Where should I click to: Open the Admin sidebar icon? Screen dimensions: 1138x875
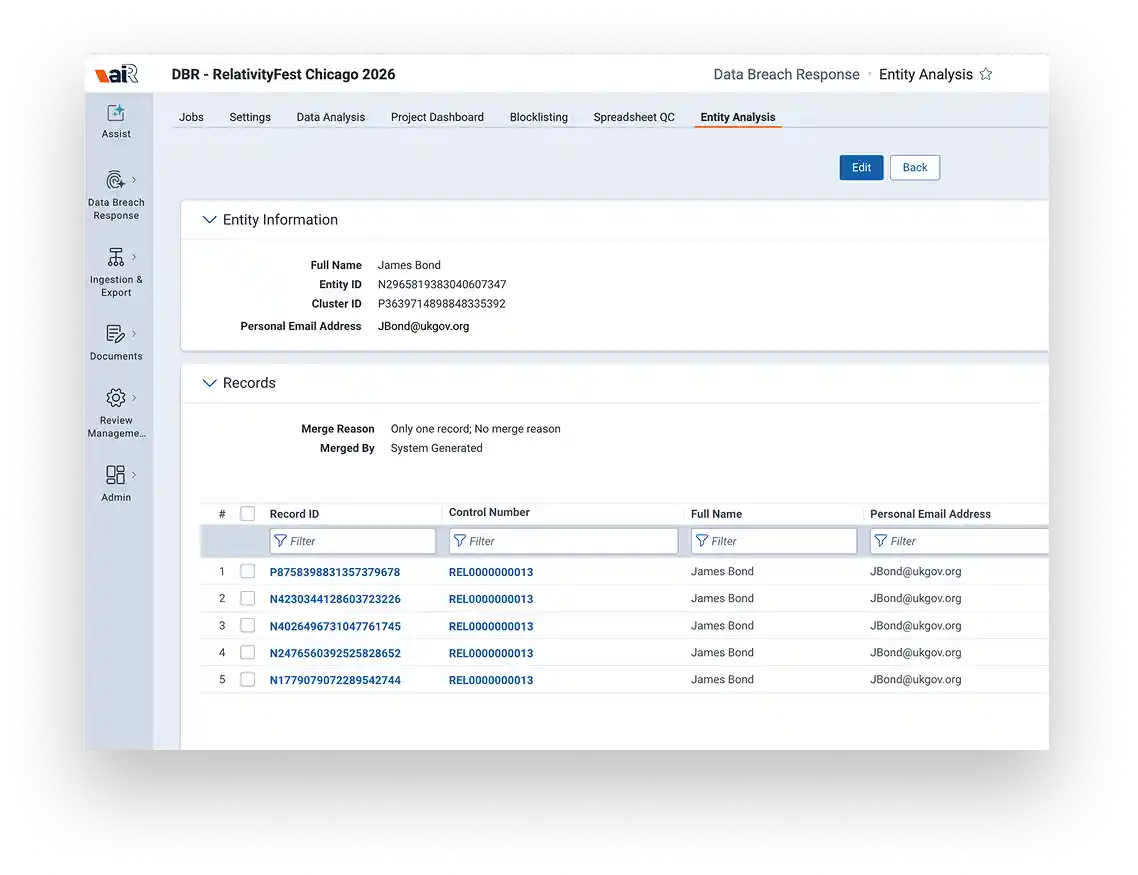(115, 475)
